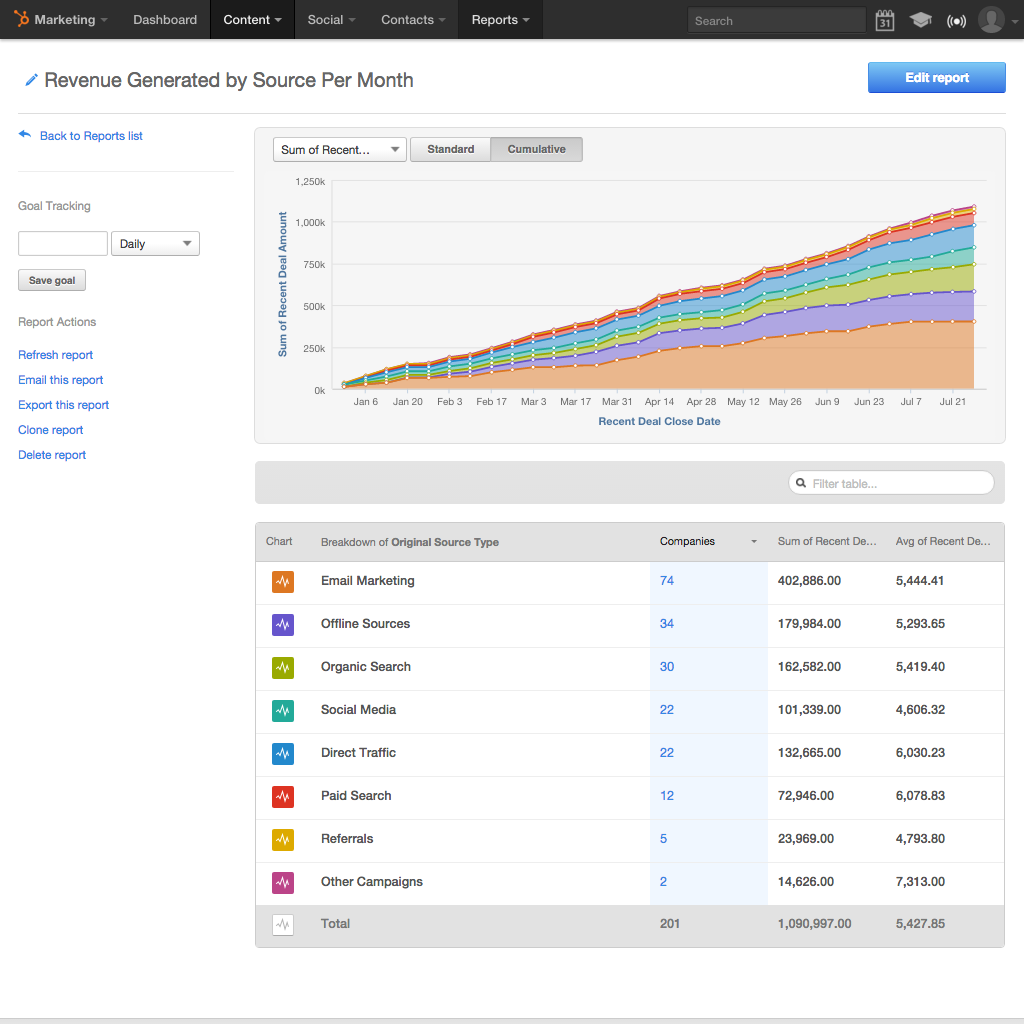The height and width of the screenshot is (1024, 1024).
Task: Toggle Email Marketing chart series
Action: tap(283, 582)
